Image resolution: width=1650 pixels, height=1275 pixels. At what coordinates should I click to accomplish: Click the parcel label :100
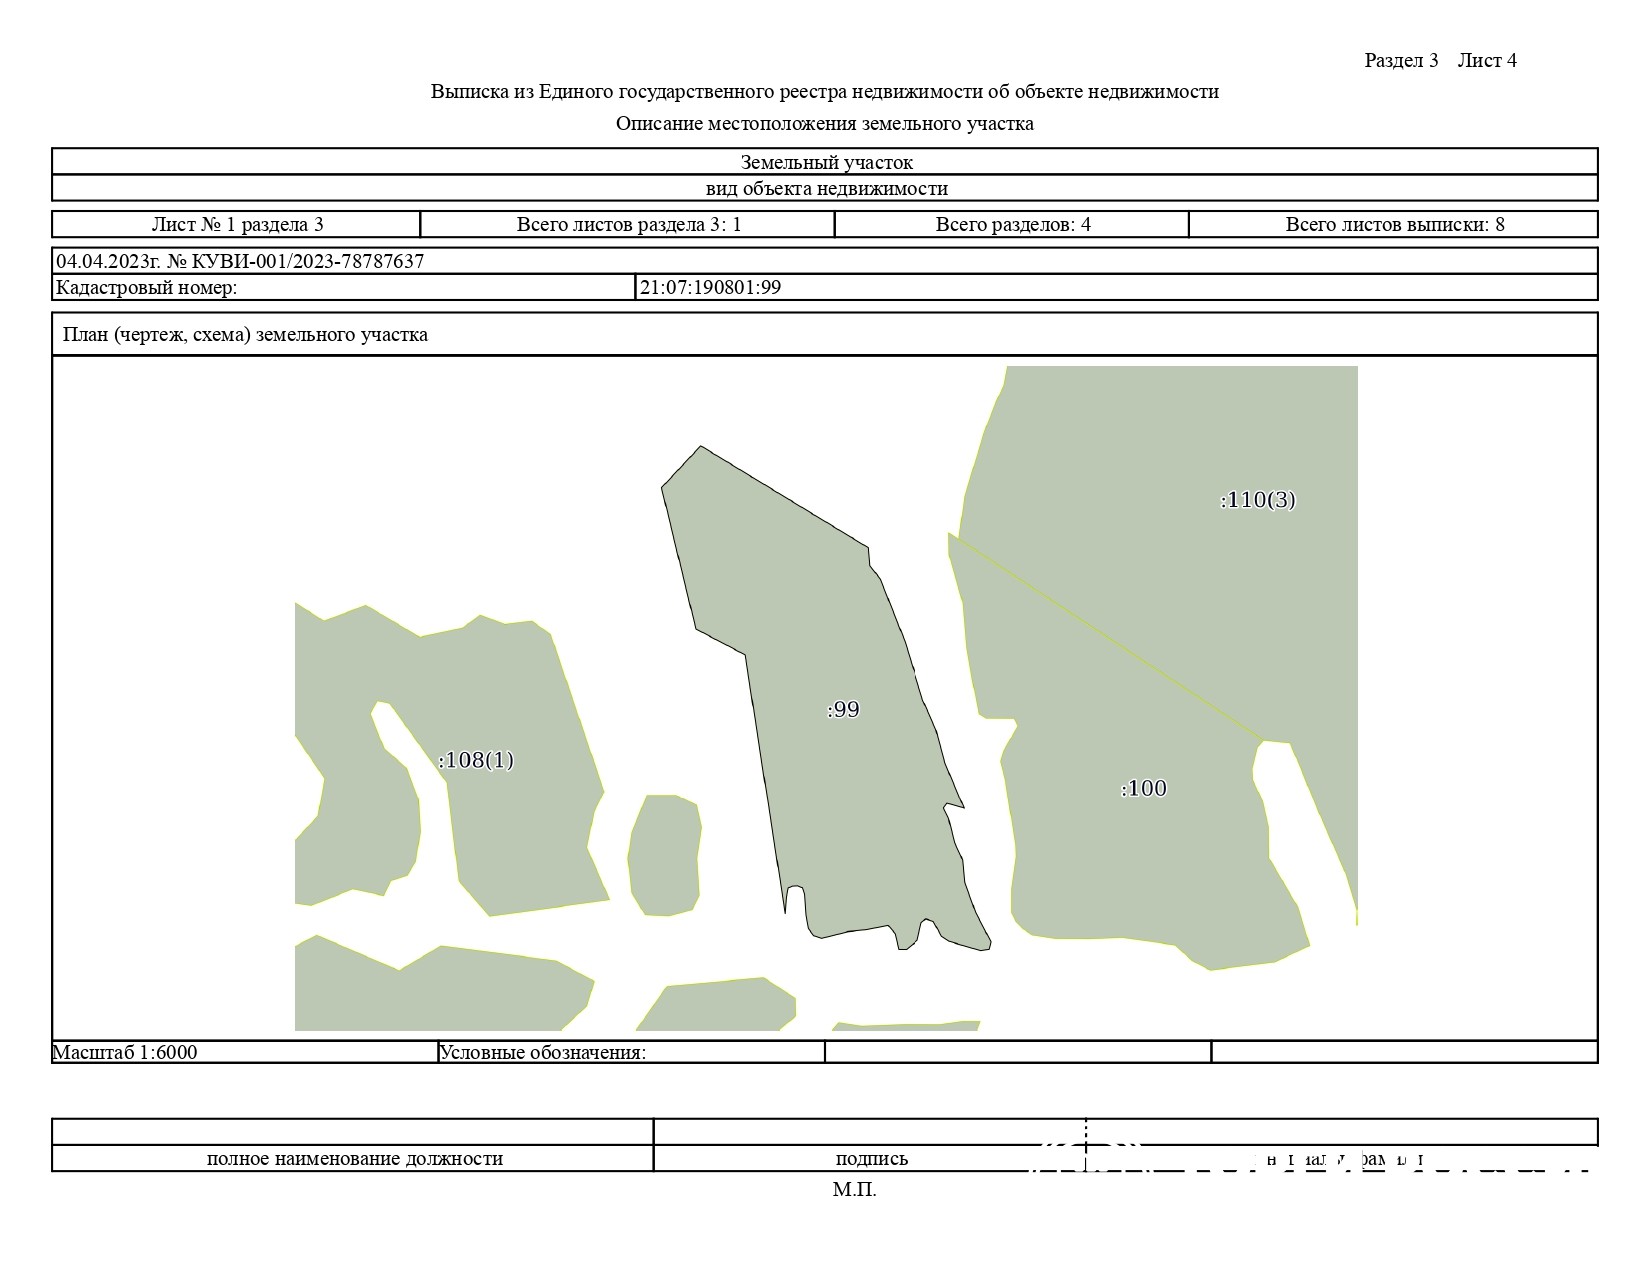pos(1143,789)
